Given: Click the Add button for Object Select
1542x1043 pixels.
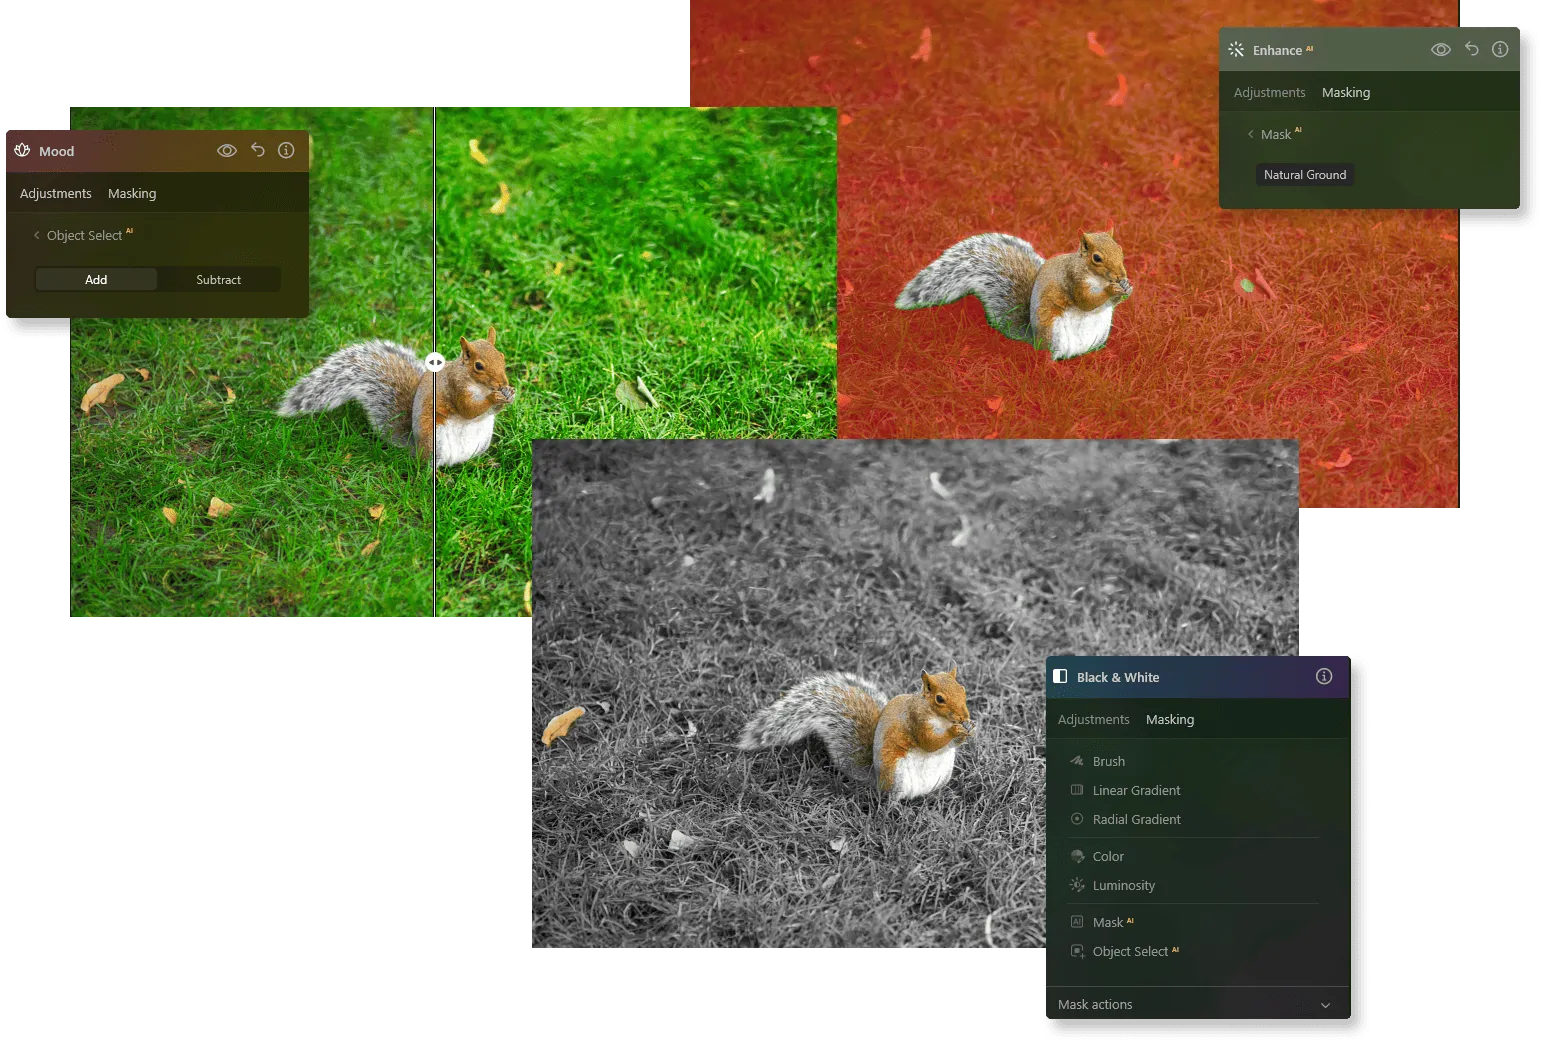Looking at the screenshot, I should pos(96,280).
